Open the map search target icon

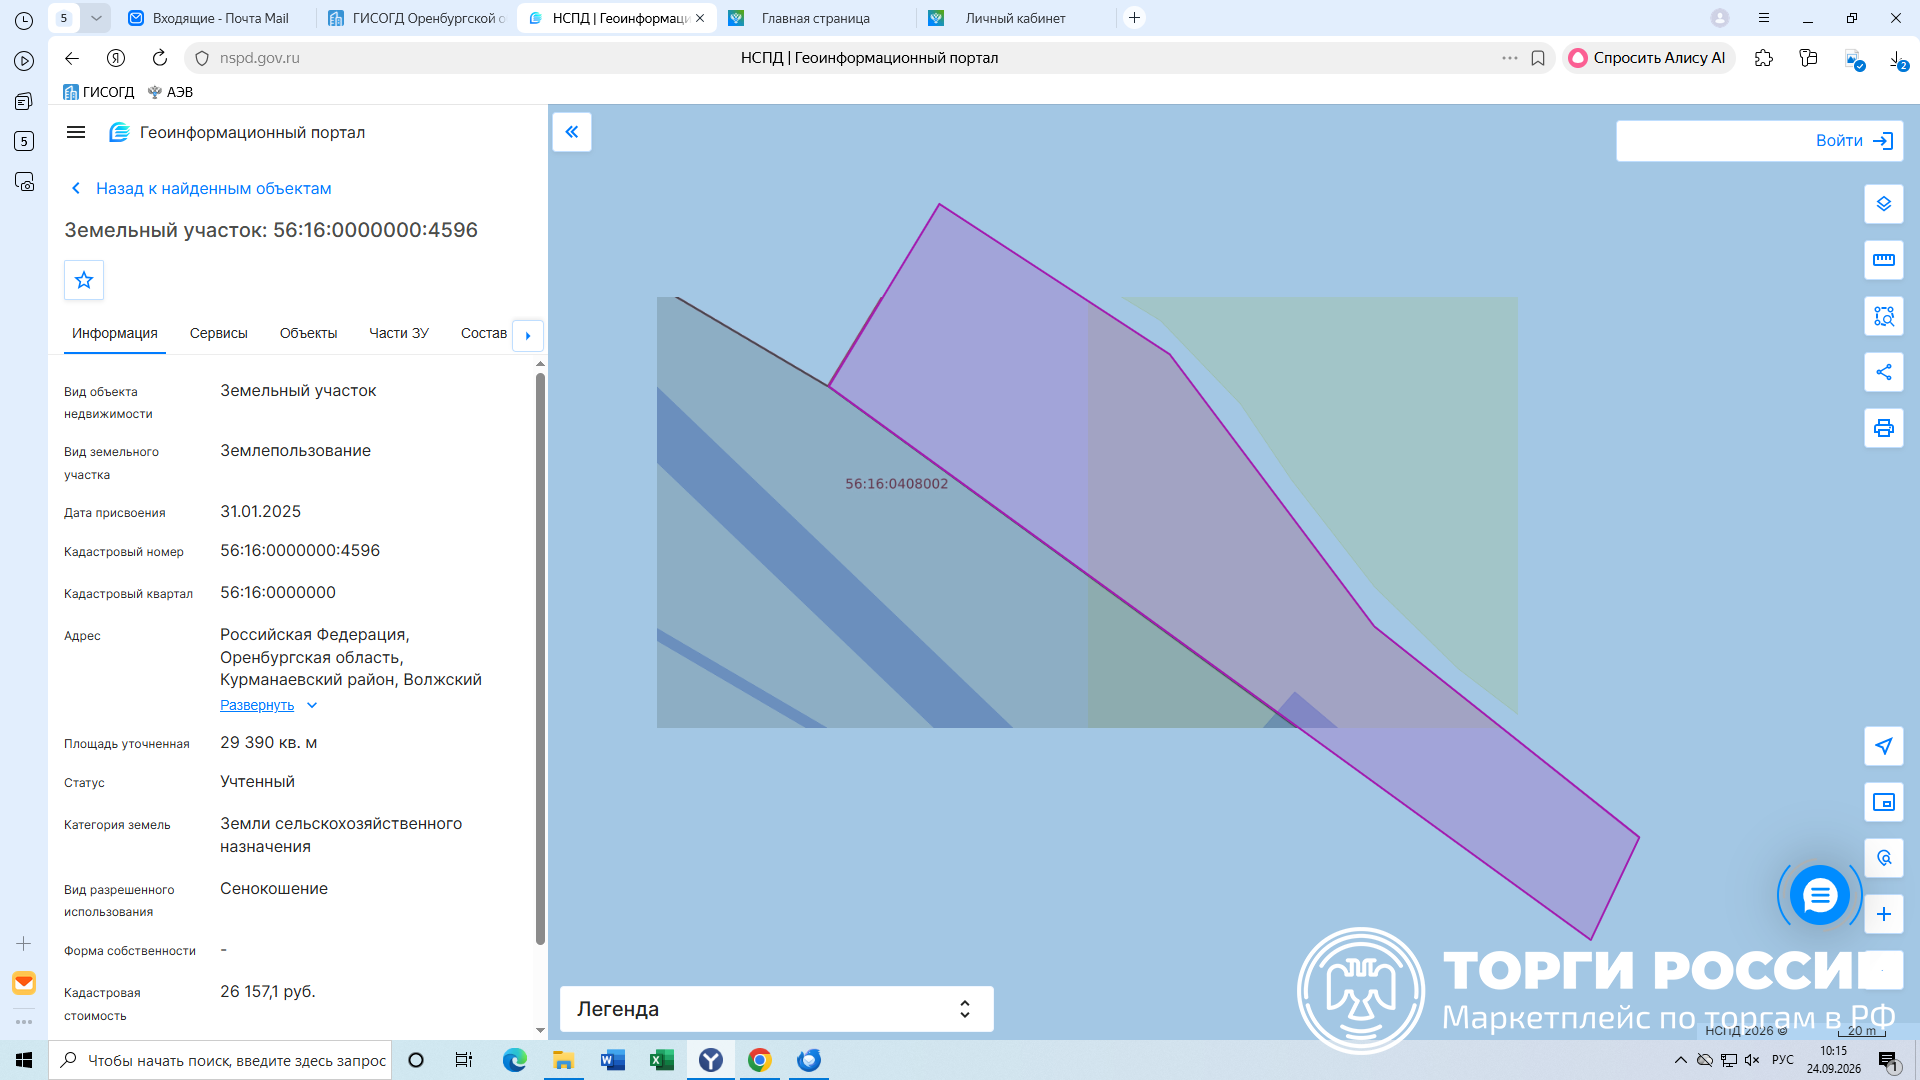coord(1884,858)
